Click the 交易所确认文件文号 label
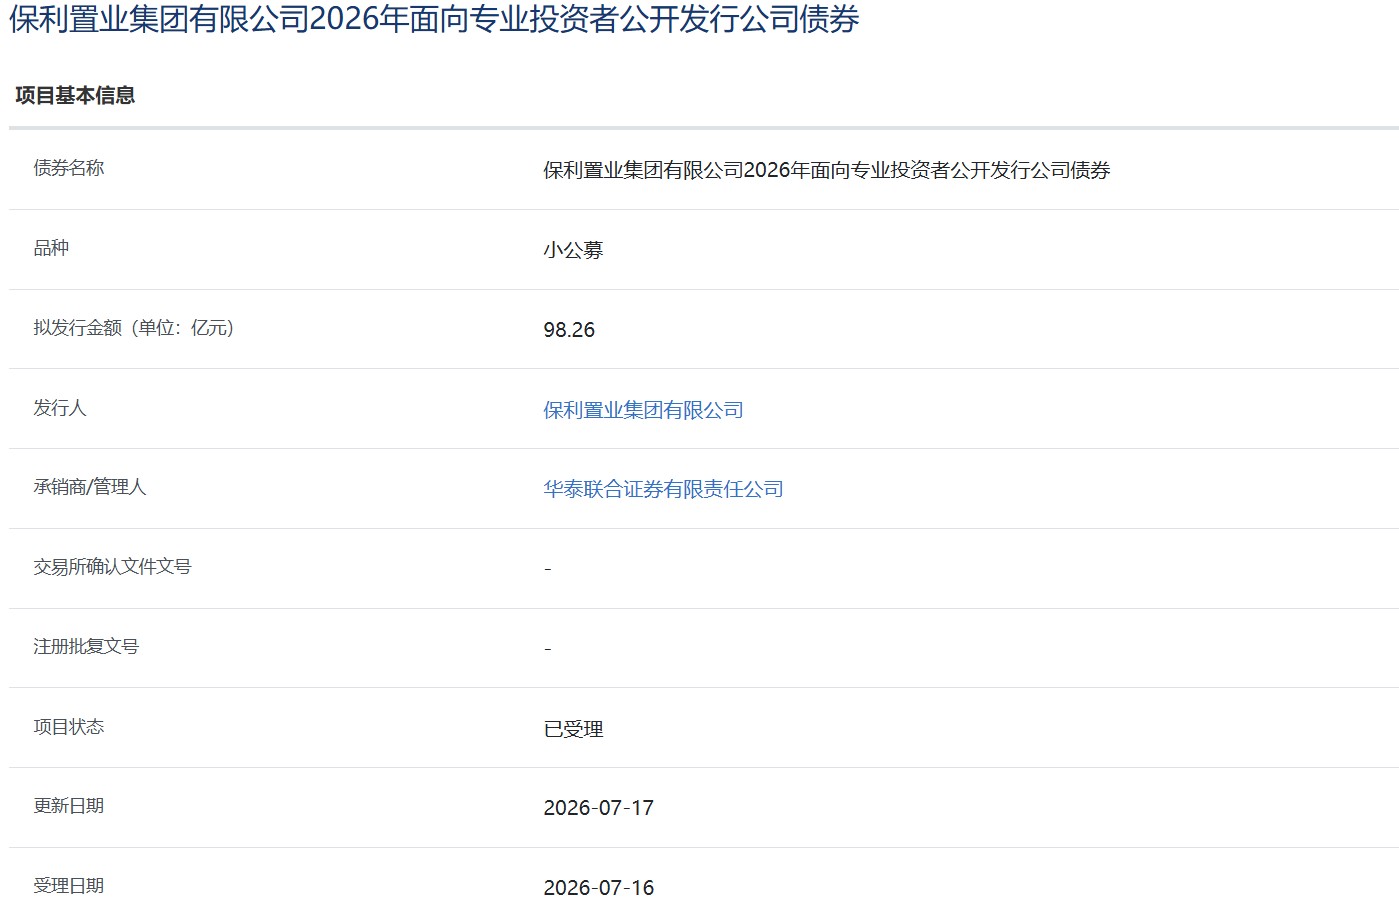Image resolution: width=1399 pixels, height=921 pixels. click(112, 567)
